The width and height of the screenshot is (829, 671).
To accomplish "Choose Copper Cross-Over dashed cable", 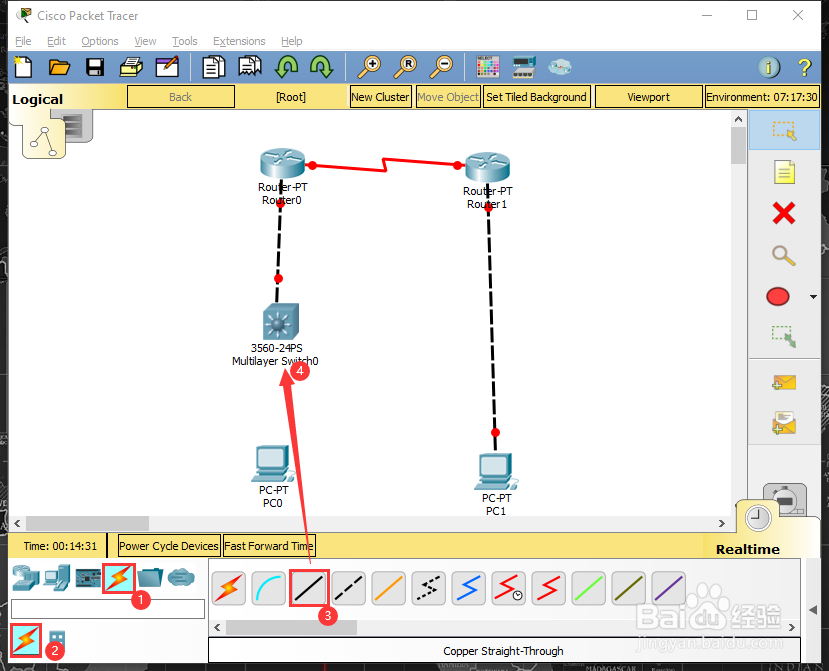I will (x=348, y=588).
